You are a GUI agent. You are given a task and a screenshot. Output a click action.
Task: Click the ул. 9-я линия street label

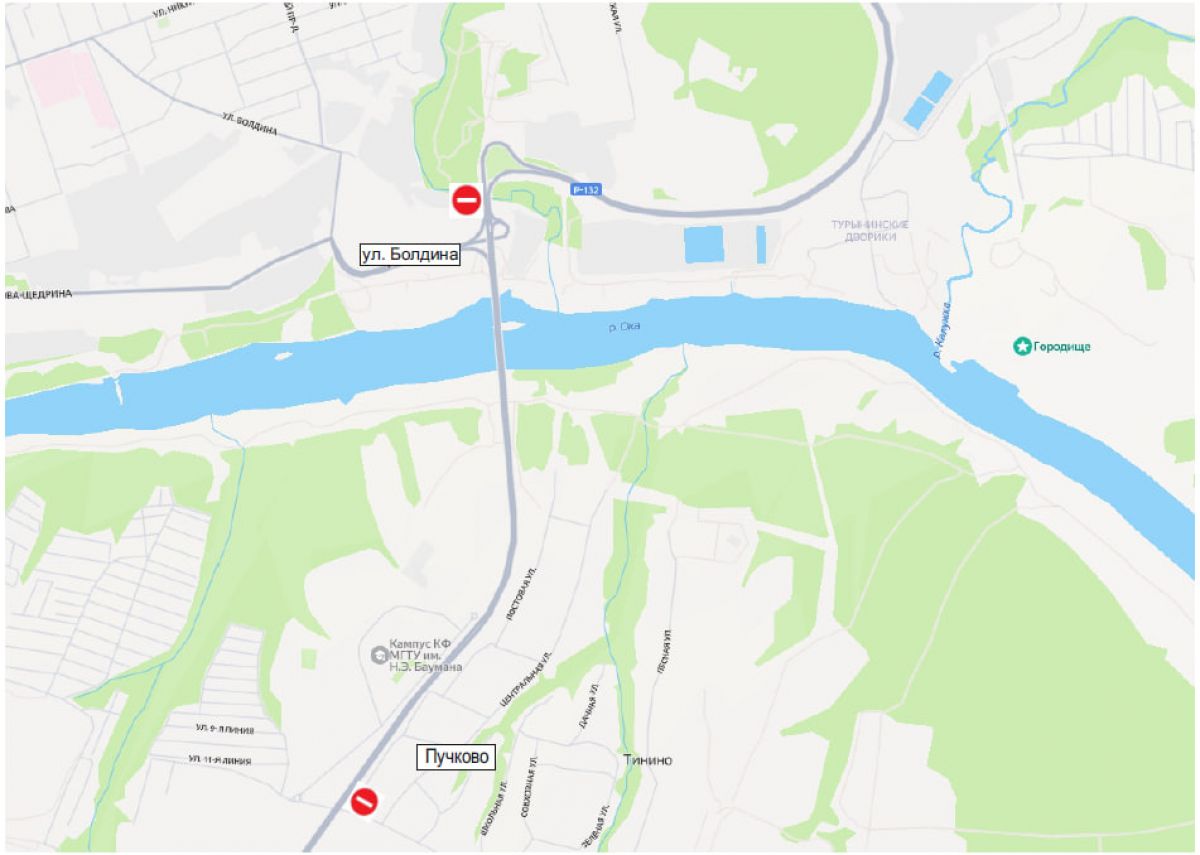pyautogui.click(x=224, y=729)
